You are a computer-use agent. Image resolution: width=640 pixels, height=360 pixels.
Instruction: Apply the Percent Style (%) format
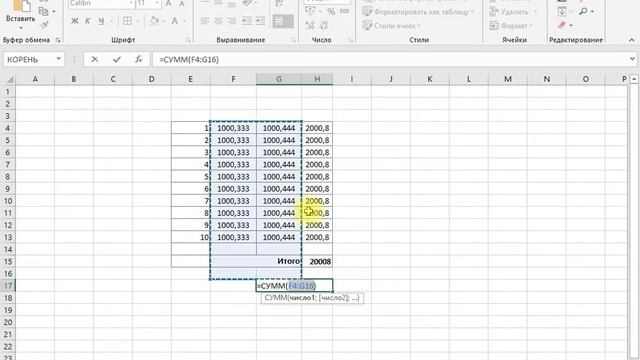(x=331, y=12)
